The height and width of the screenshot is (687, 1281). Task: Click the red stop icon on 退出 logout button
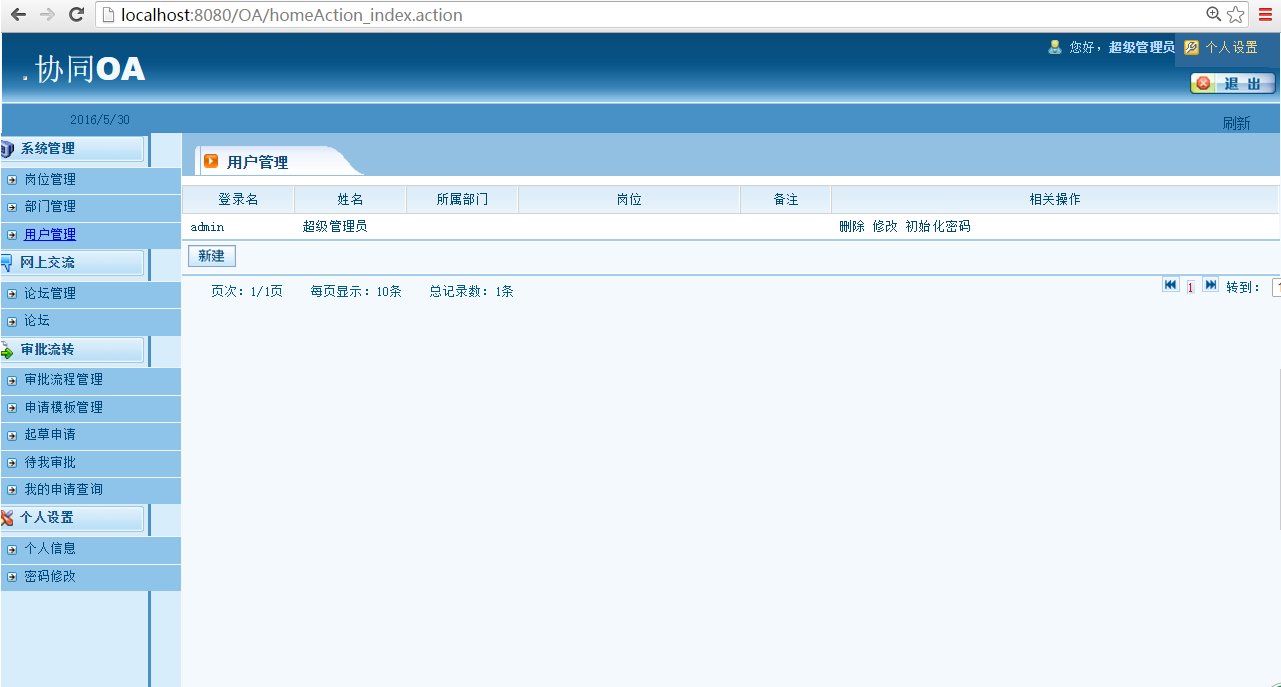[x=1203, y=83]
